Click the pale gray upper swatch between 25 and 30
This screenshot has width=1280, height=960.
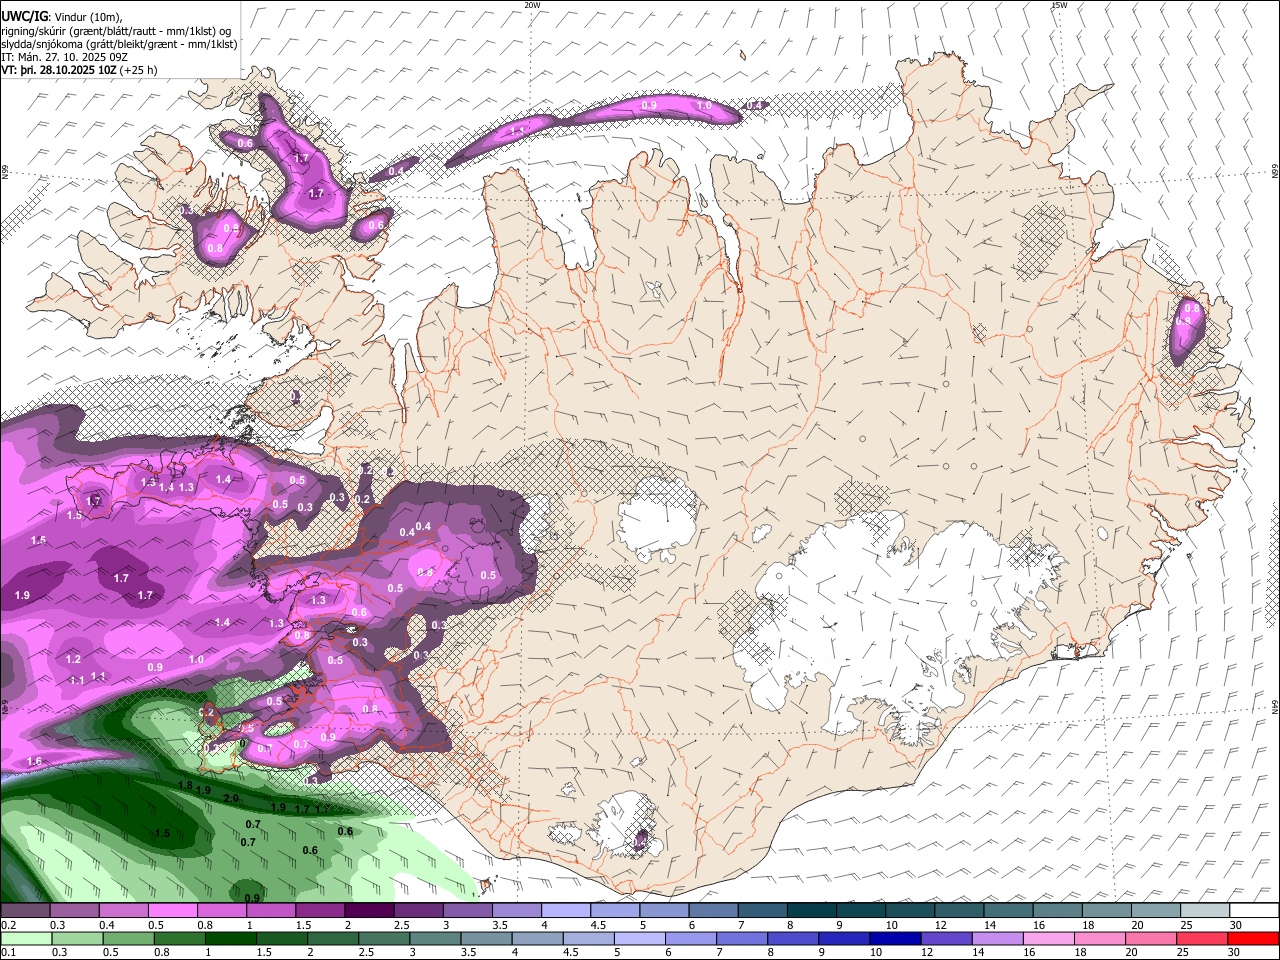1204,911
